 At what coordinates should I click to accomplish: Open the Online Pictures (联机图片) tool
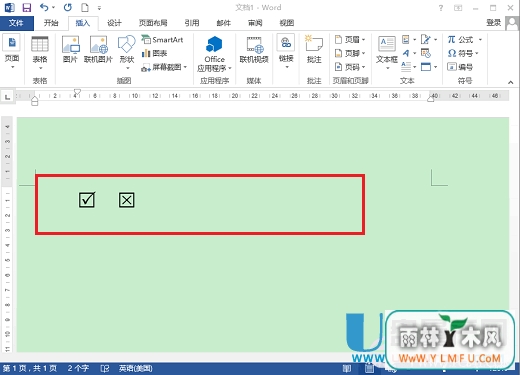98,49
